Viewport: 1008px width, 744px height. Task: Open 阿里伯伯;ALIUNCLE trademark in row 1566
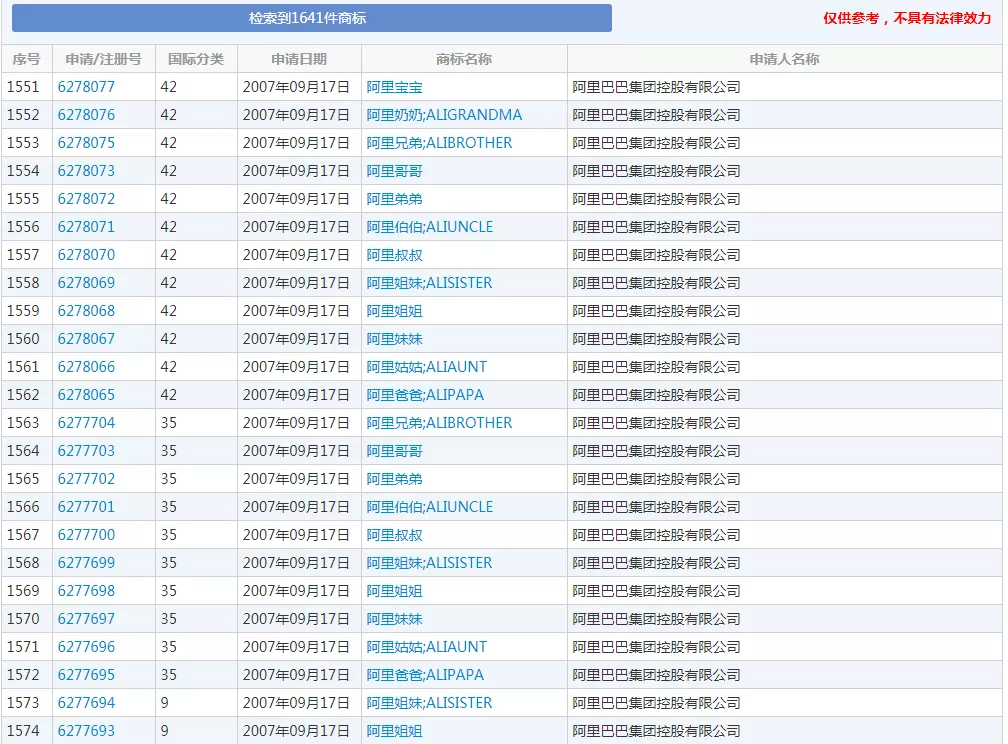point(430,507)
